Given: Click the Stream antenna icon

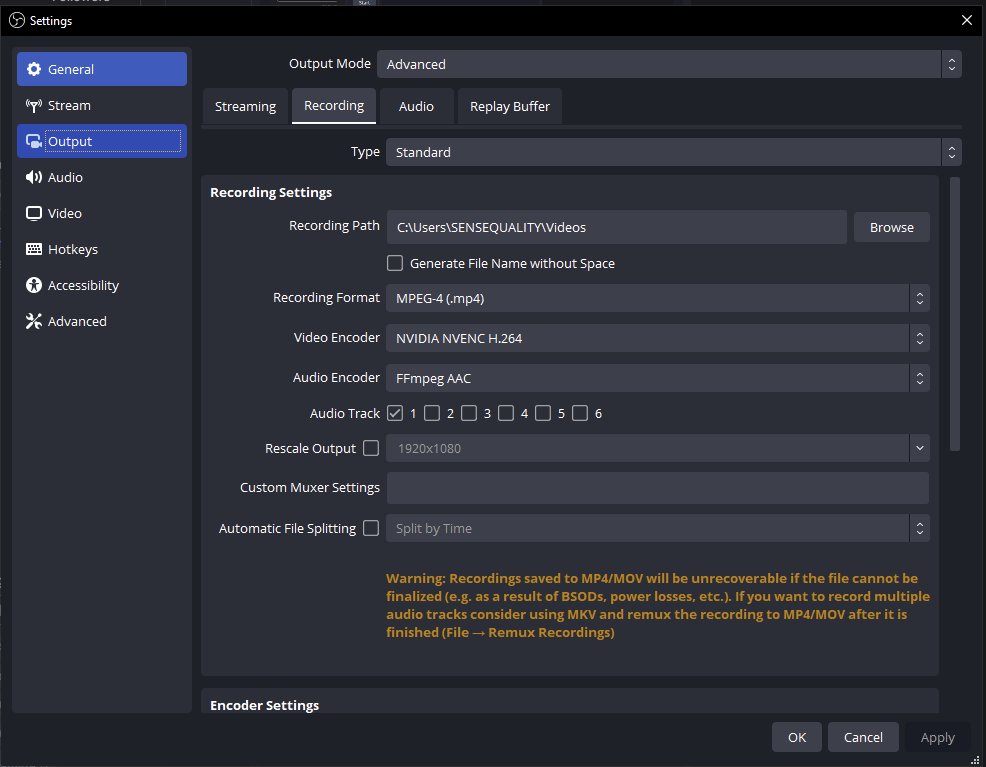Looking at the screenshot, I should coord(34,105).
